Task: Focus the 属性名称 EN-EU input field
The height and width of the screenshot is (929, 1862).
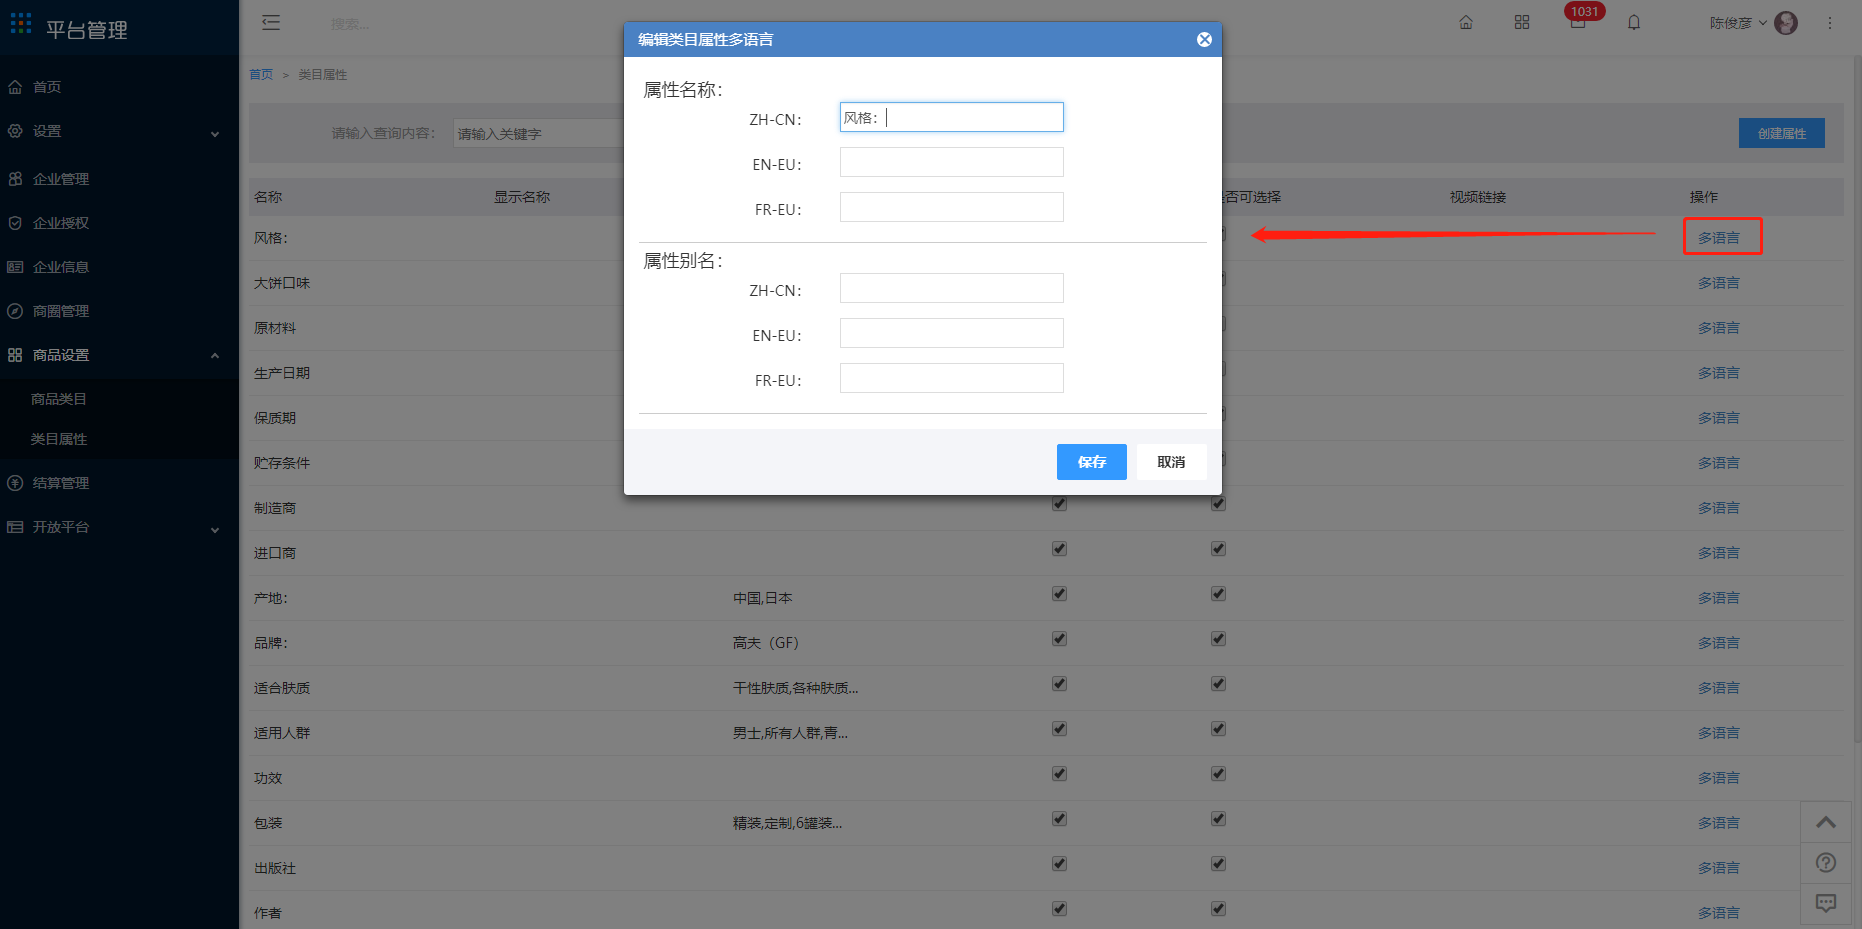Action: [951, 162]
